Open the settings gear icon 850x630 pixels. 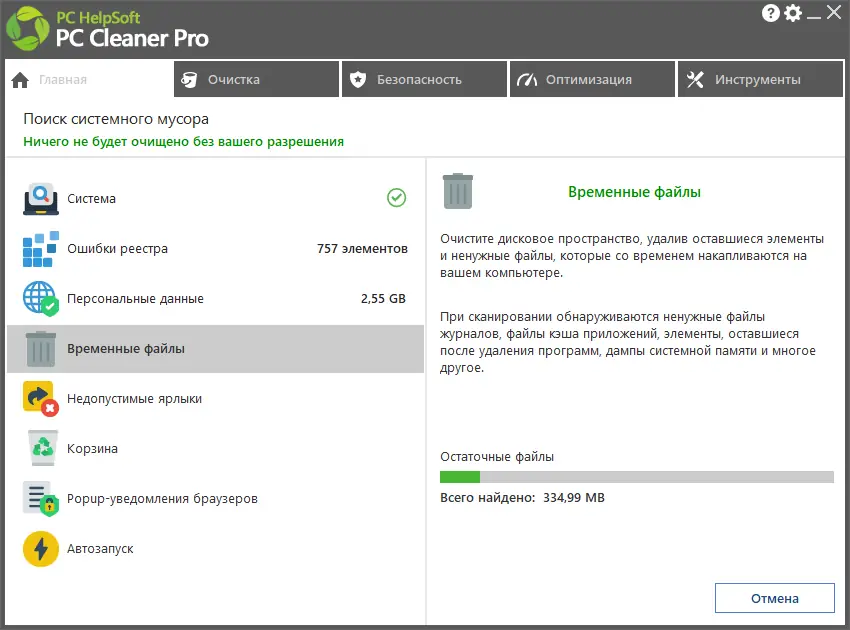pos(793,13)
